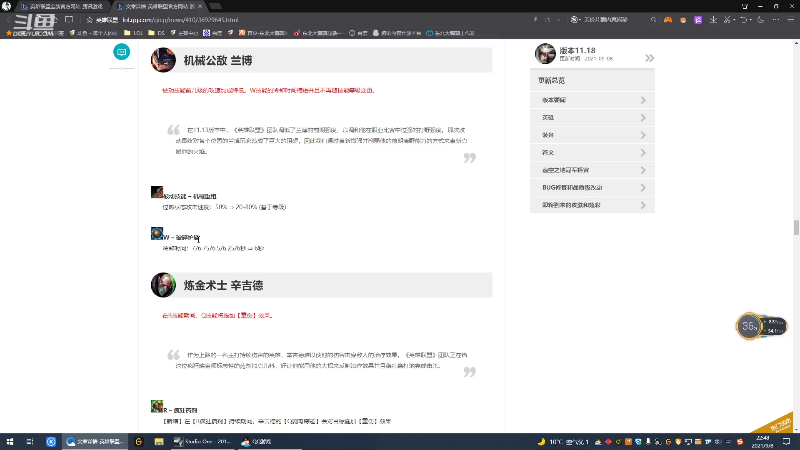Click the browser download icon
Viewport: 800px width, 450px height.
point(713,20)
